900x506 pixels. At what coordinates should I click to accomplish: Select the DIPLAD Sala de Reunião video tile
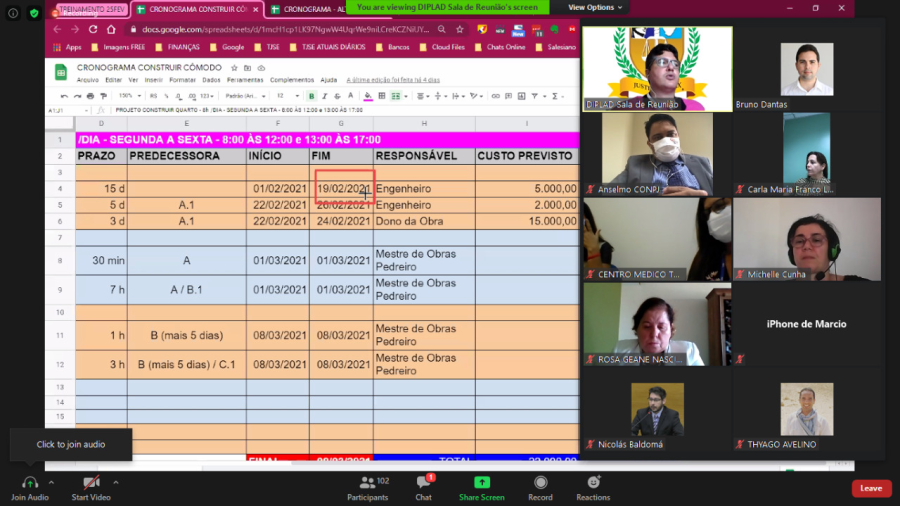pos(657,68)
